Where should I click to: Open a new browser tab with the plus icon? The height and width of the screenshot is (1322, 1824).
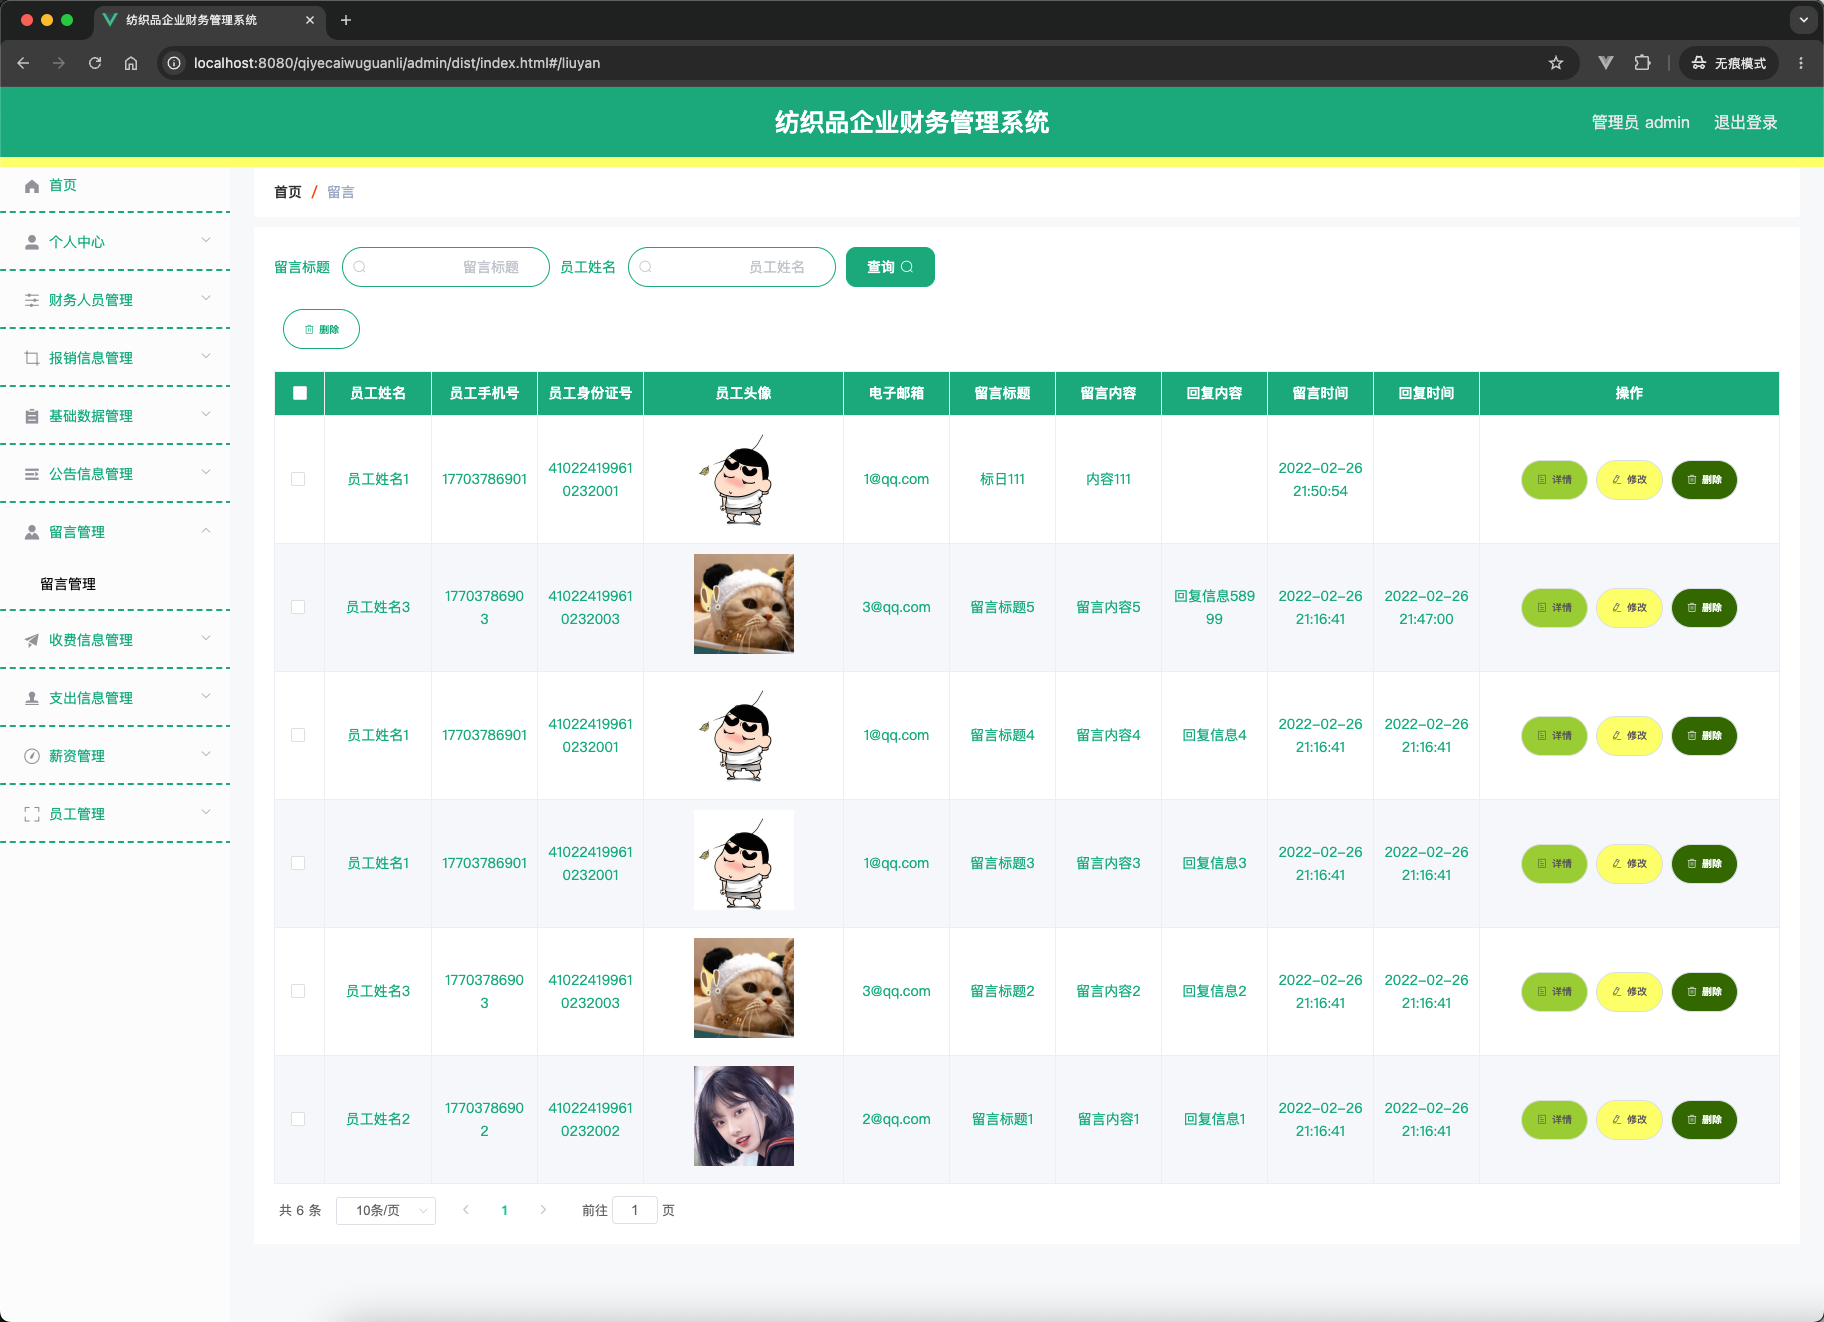click(x=346, y=20)
